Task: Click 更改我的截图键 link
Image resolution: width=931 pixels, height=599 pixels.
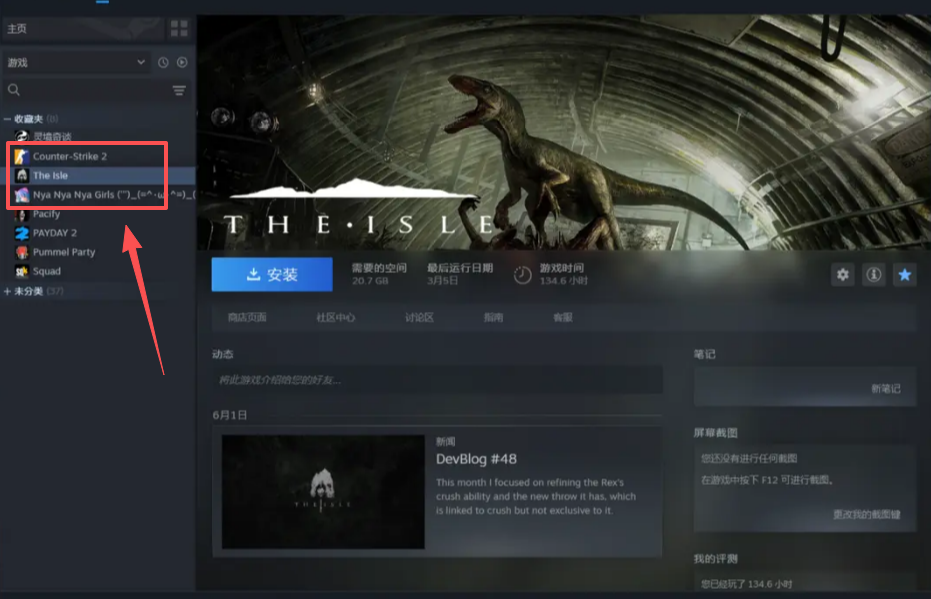Action: (867, 514)
